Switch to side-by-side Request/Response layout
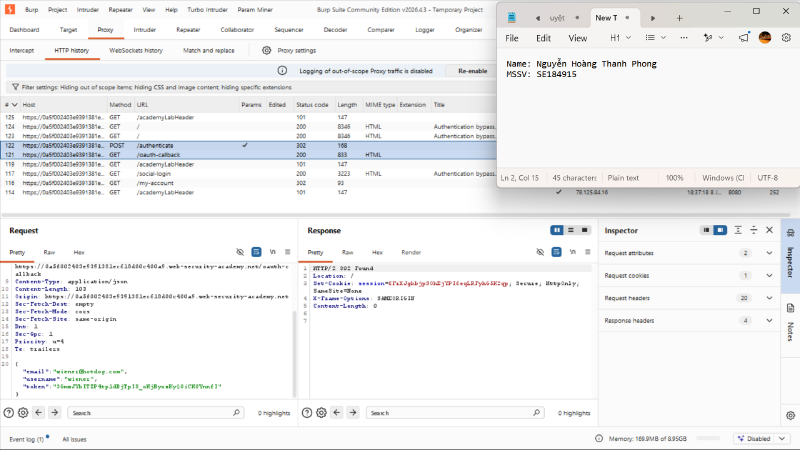 pyautogui.click(x=557, y=230)
